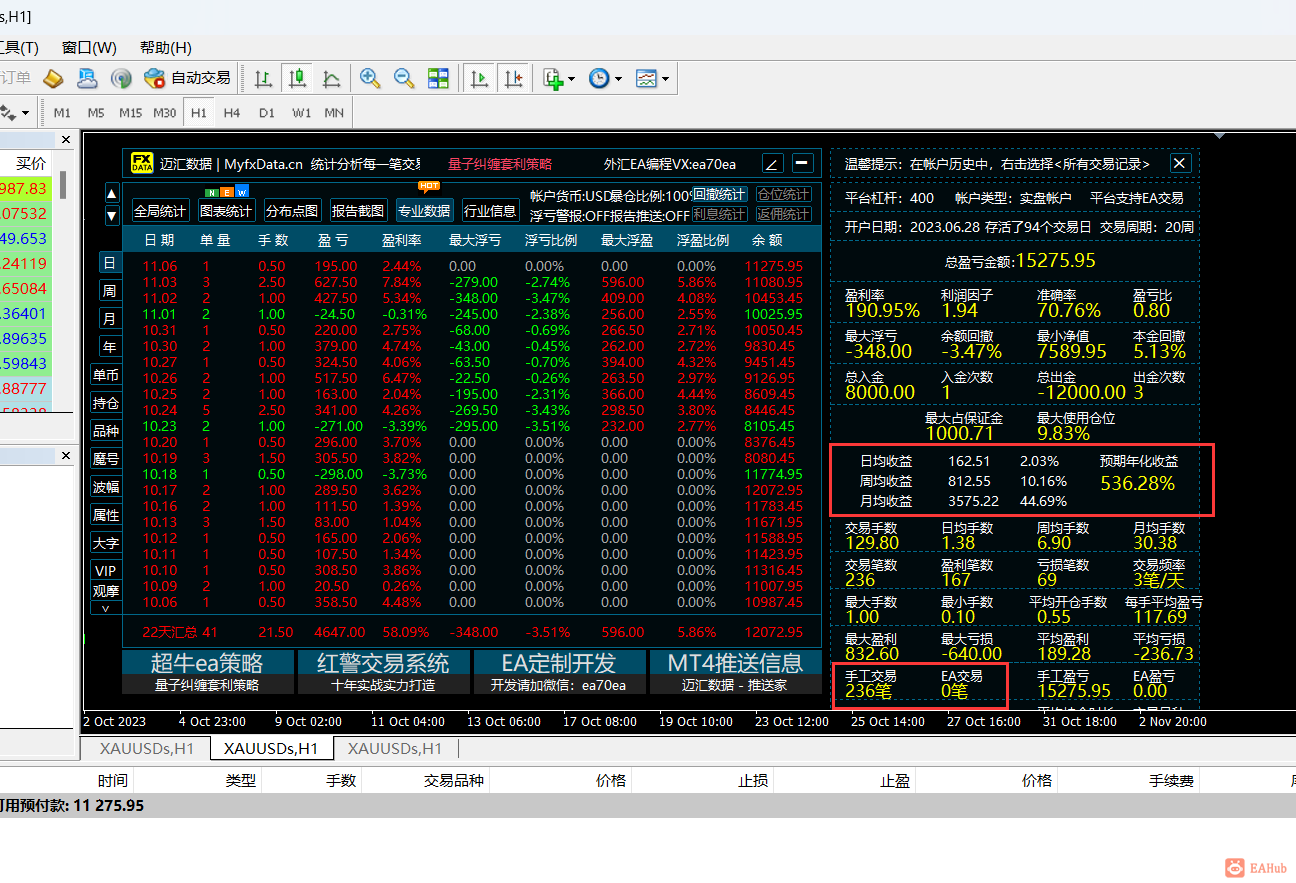Toggle the 大字 large font option

click(106, 543)
